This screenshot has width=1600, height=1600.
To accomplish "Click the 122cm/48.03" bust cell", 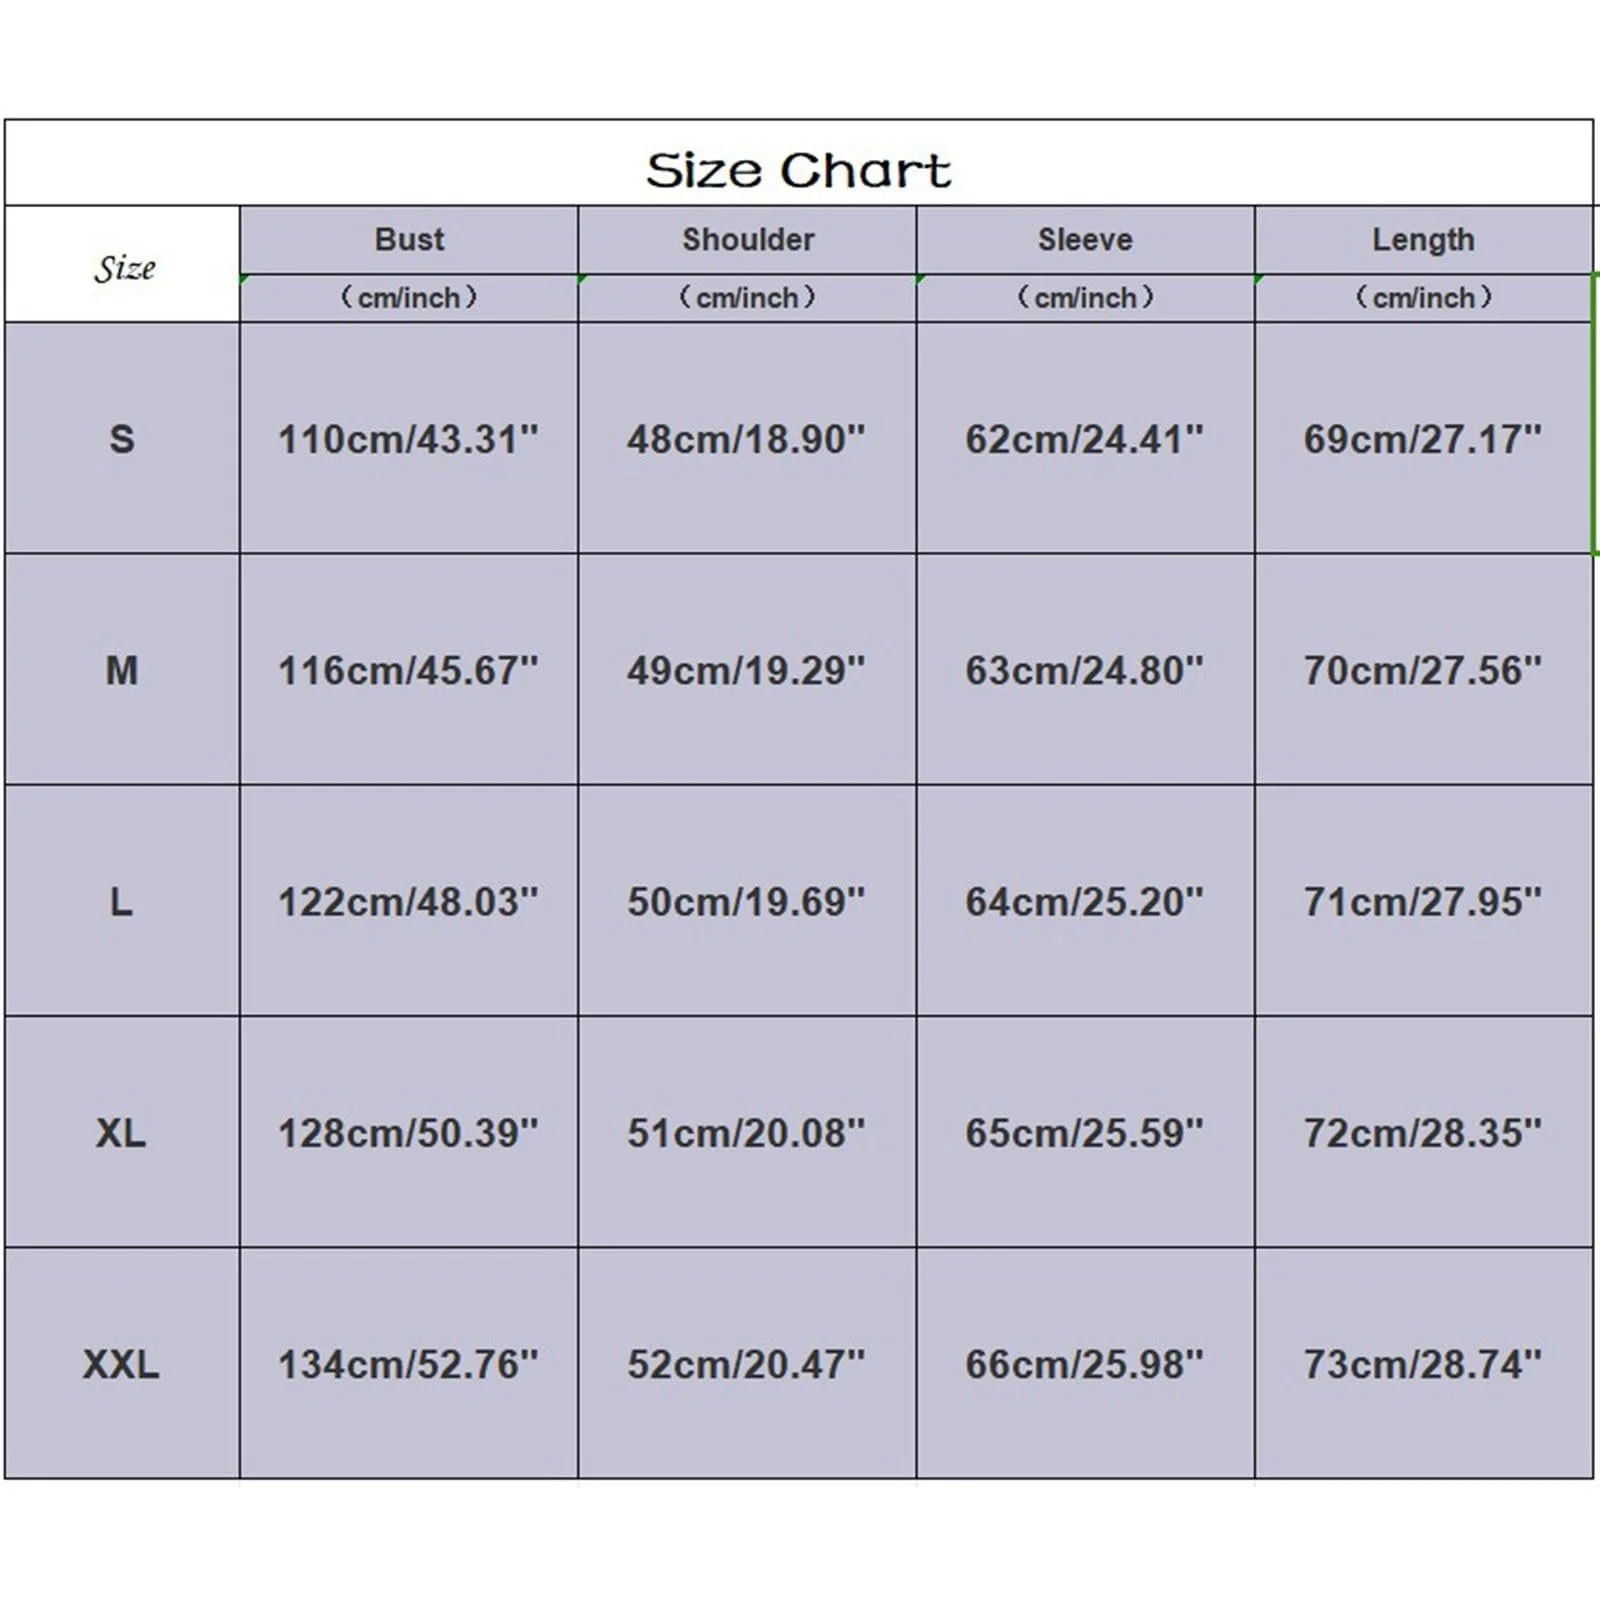I will (408, 902).
